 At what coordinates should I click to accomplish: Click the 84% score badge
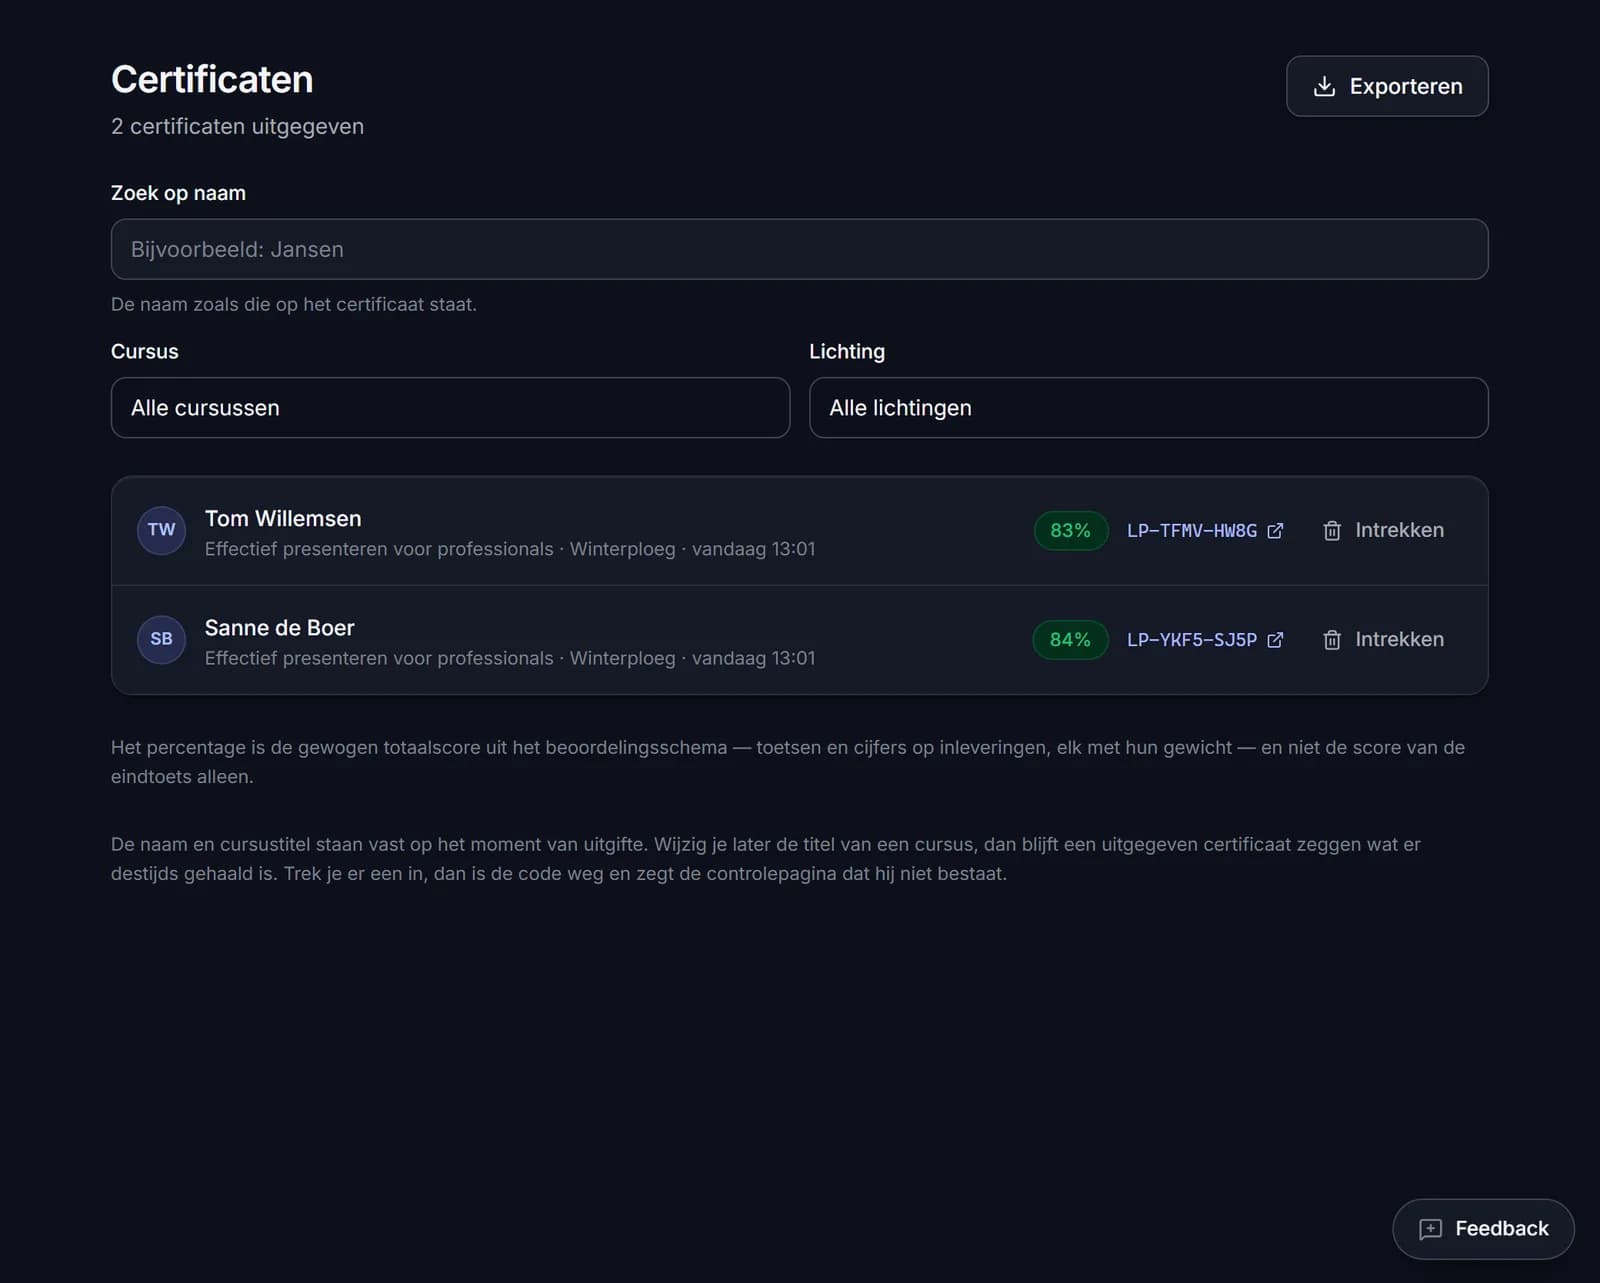pos(1070,639)
